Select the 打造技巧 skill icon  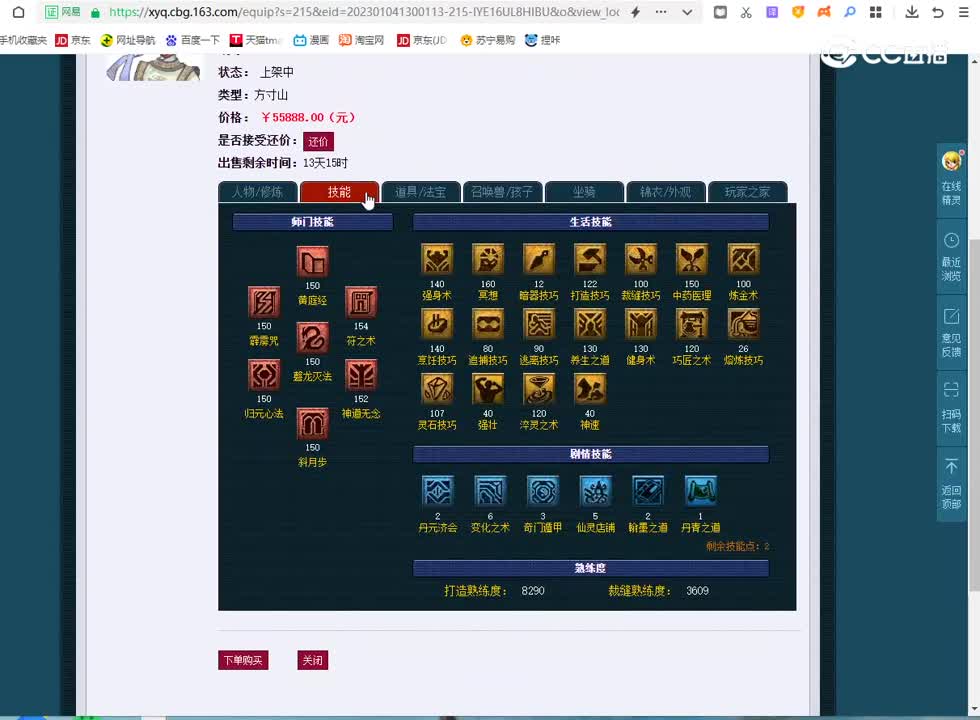(x=590, y=259)
